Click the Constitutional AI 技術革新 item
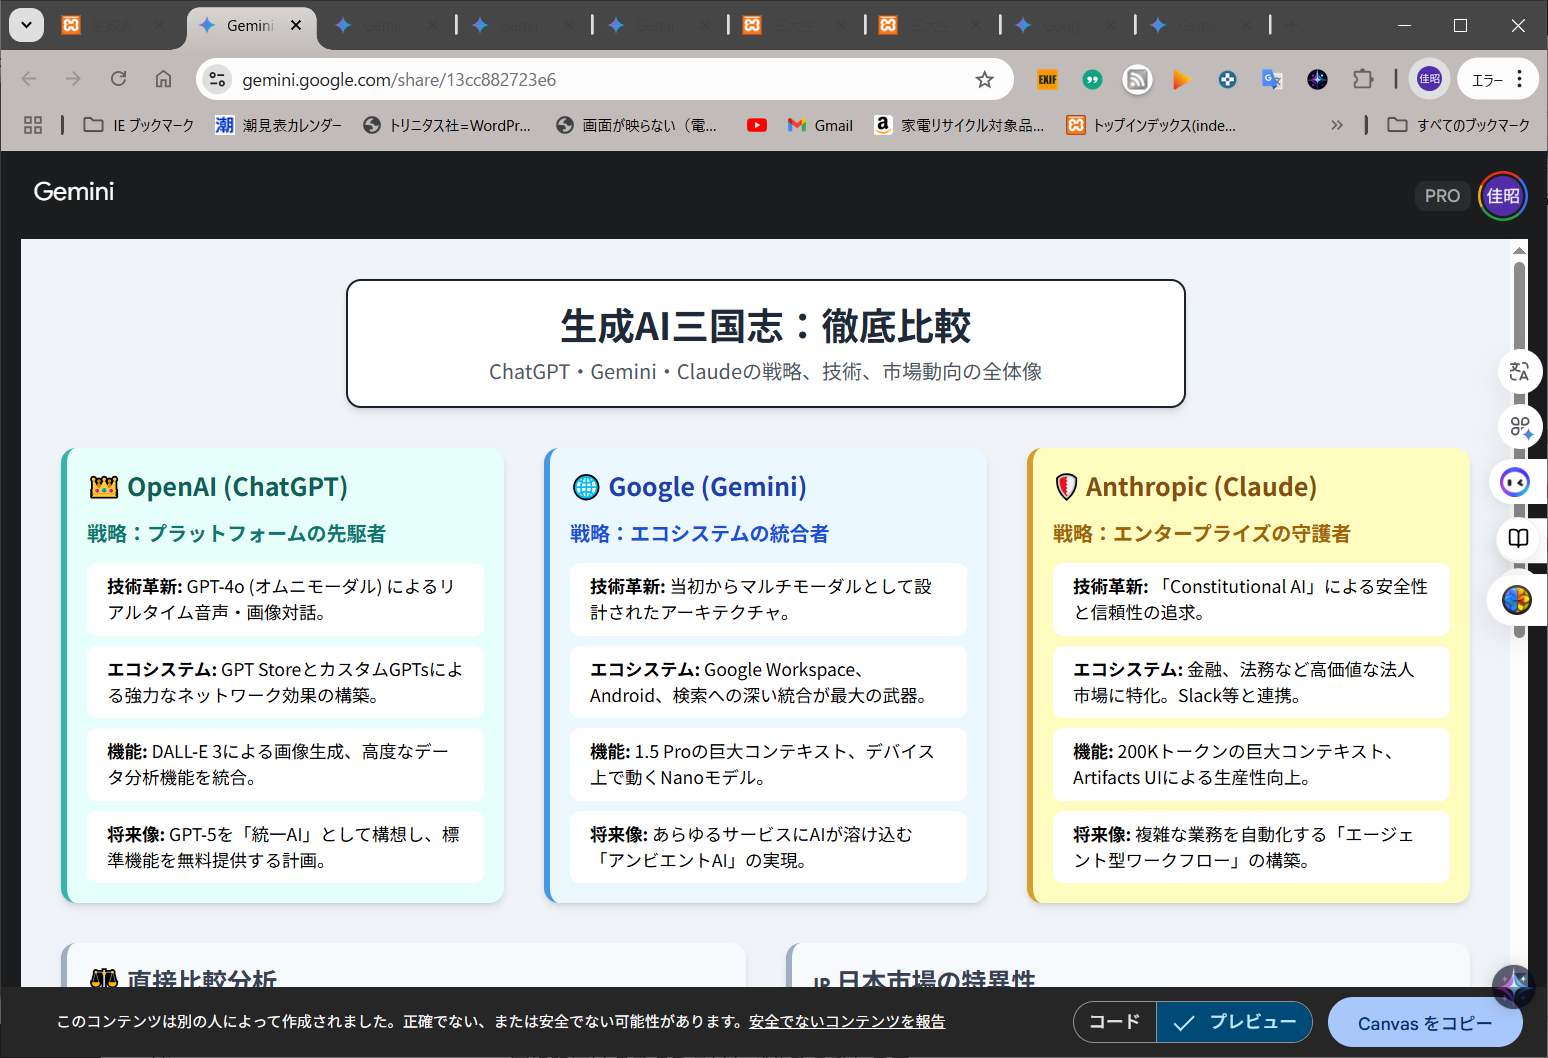Screen dimensions: 1548x1058 (x=1250, y=599)
